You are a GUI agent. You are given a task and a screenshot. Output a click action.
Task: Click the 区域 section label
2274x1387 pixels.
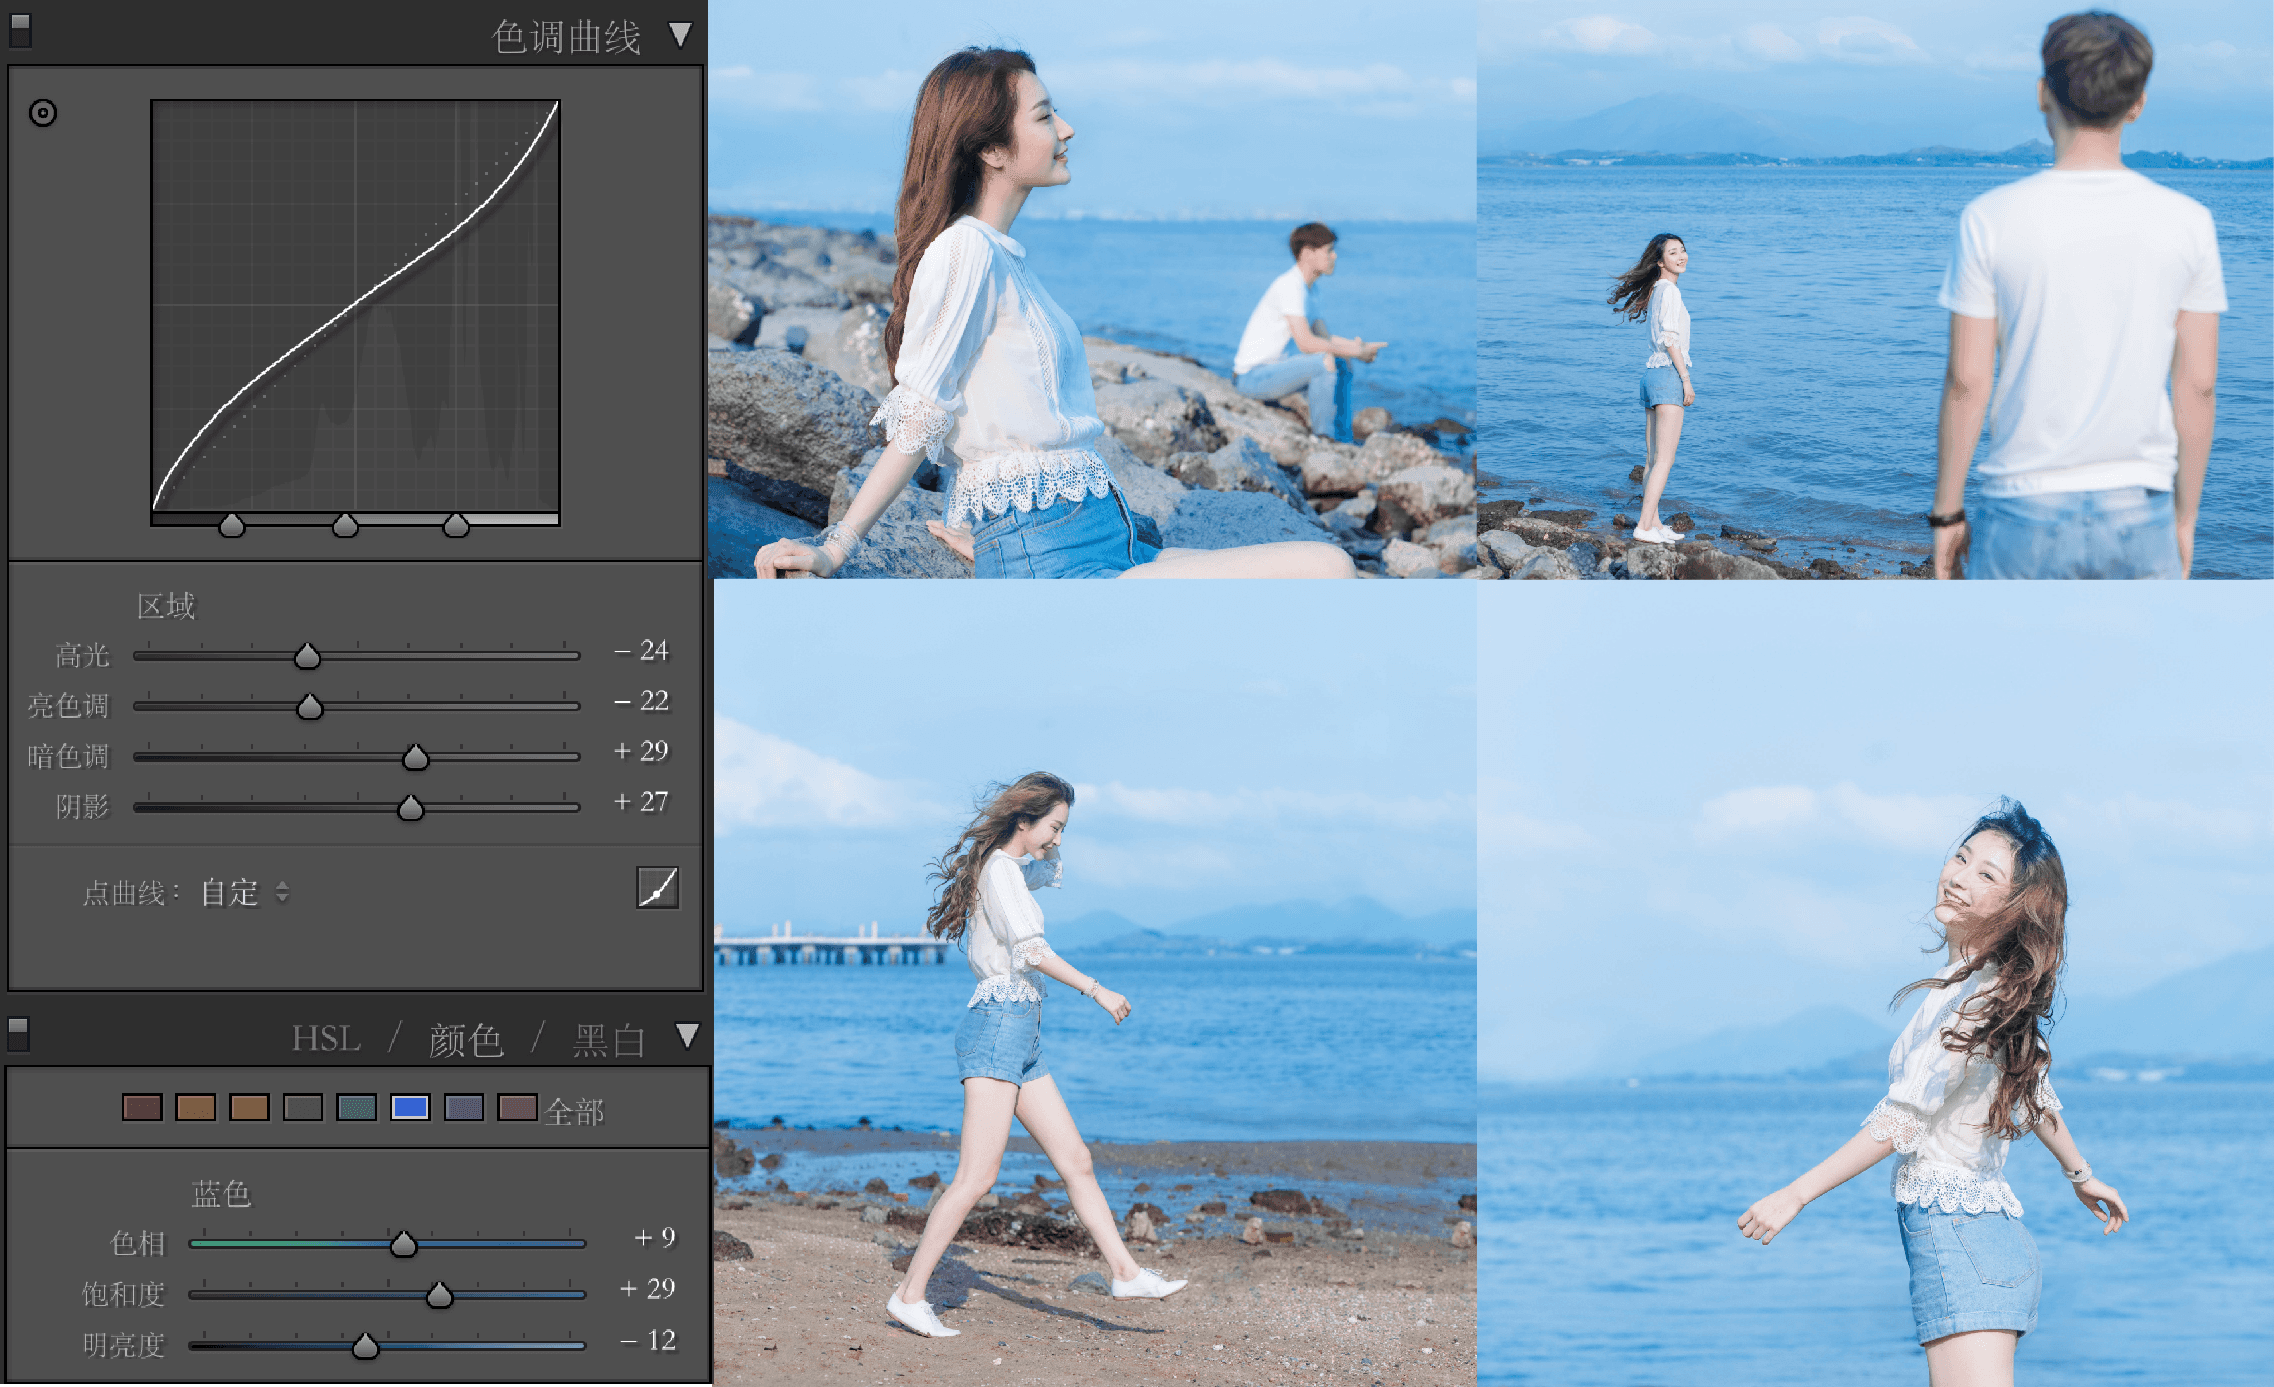point(166,606)
